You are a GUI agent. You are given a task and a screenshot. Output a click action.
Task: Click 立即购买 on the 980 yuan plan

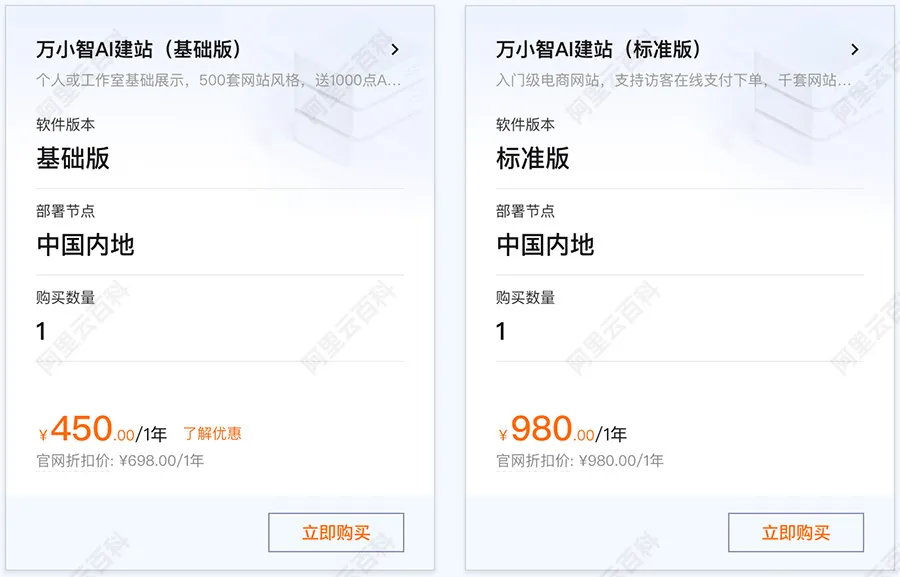click(x=797, y=531)
